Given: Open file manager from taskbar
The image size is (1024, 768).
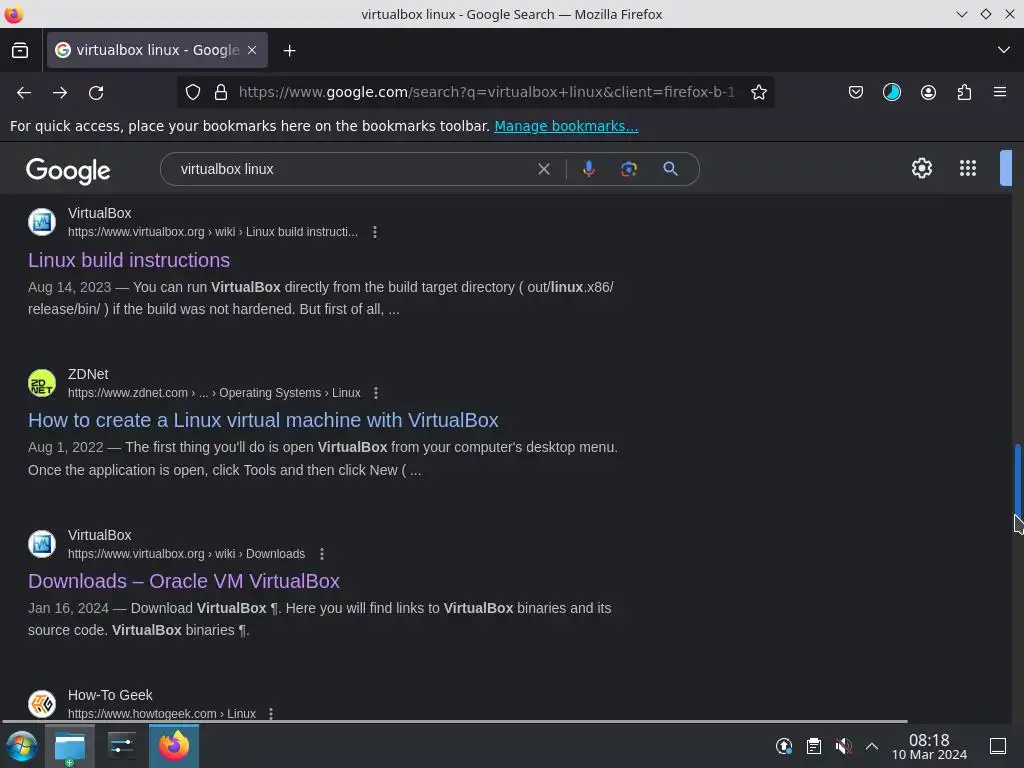Looking at the screenshot, I should point(70,746).
